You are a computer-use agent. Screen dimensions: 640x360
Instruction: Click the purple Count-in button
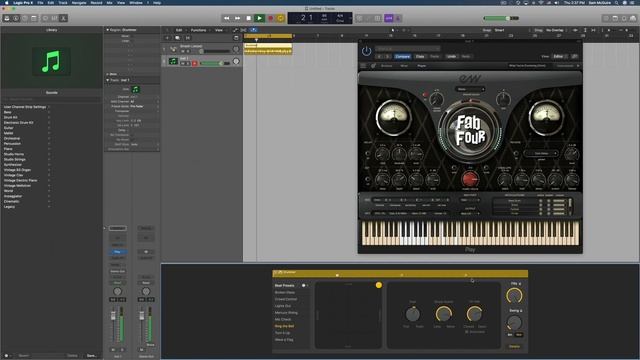tap(389, 18)
